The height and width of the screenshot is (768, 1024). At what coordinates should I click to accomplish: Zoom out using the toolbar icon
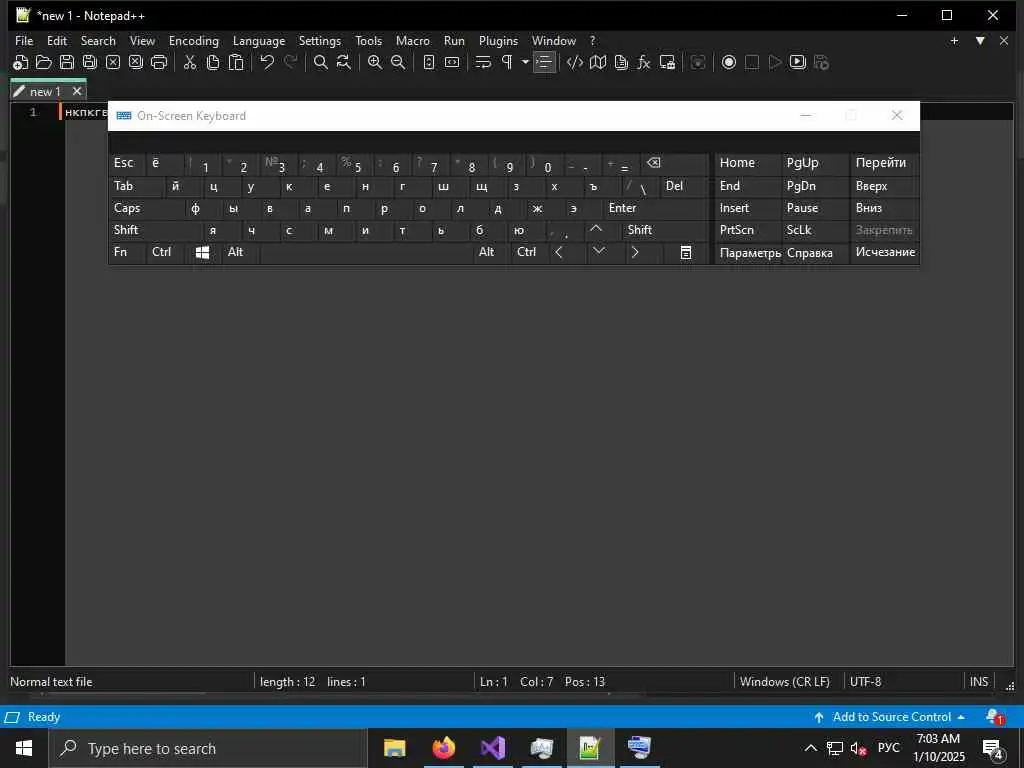coord(398,63)
